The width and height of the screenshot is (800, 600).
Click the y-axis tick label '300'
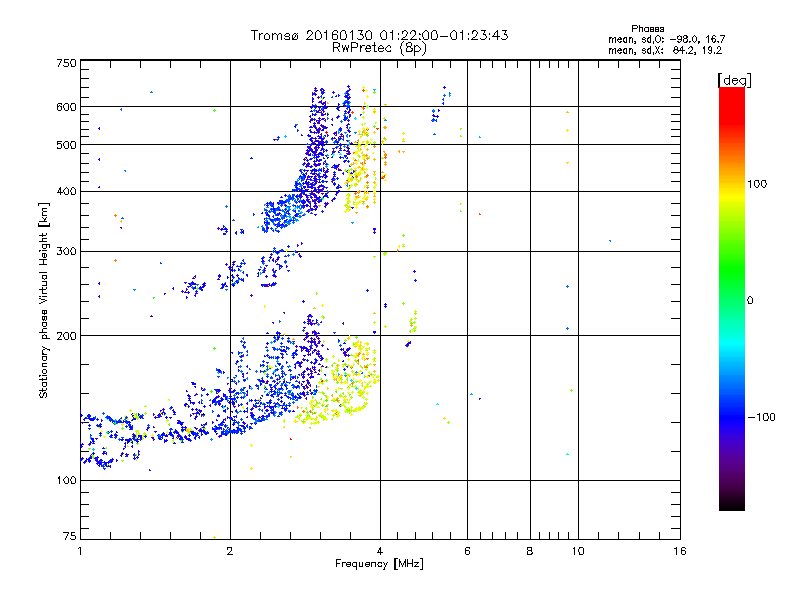[66, 251]
